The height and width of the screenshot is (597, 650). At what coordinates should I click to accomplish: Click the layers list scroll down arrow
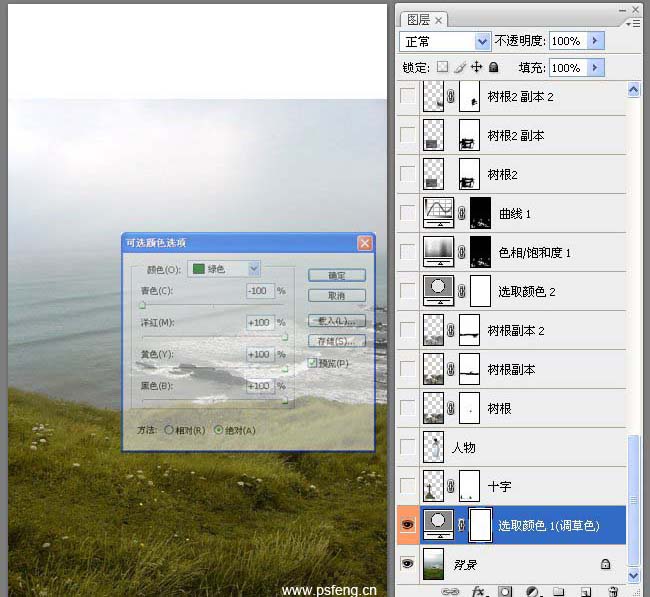point(633,575)
